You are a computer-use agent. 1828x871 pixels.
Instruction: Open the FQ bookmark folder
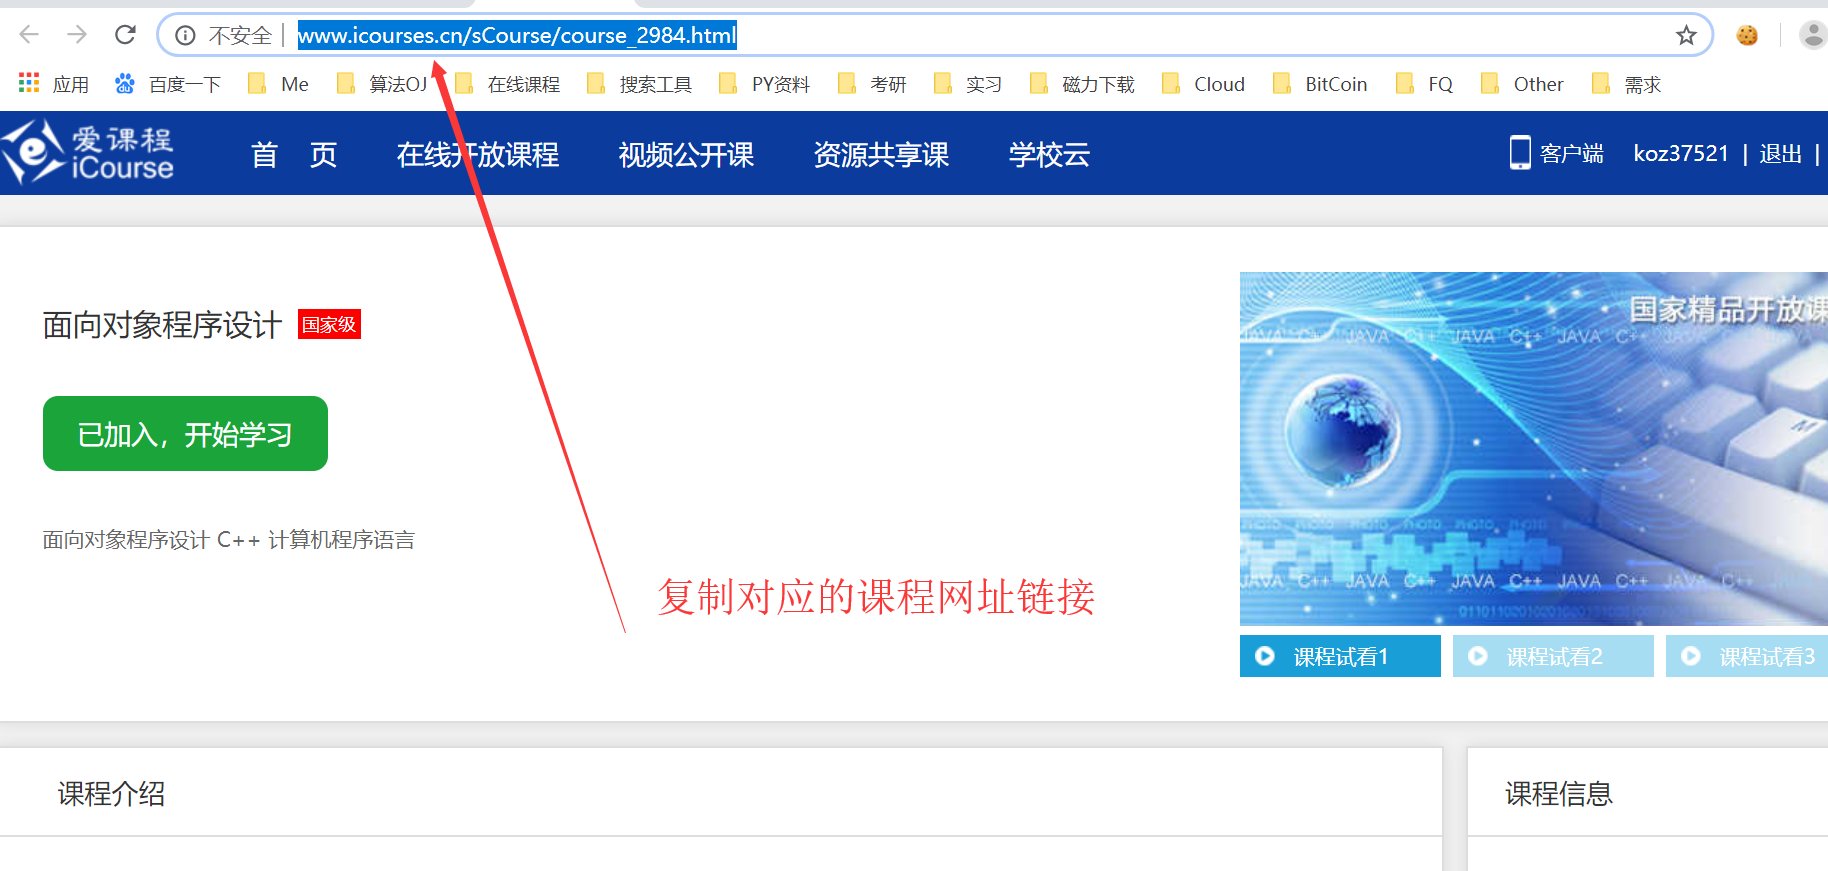[x=1424, y=84]
